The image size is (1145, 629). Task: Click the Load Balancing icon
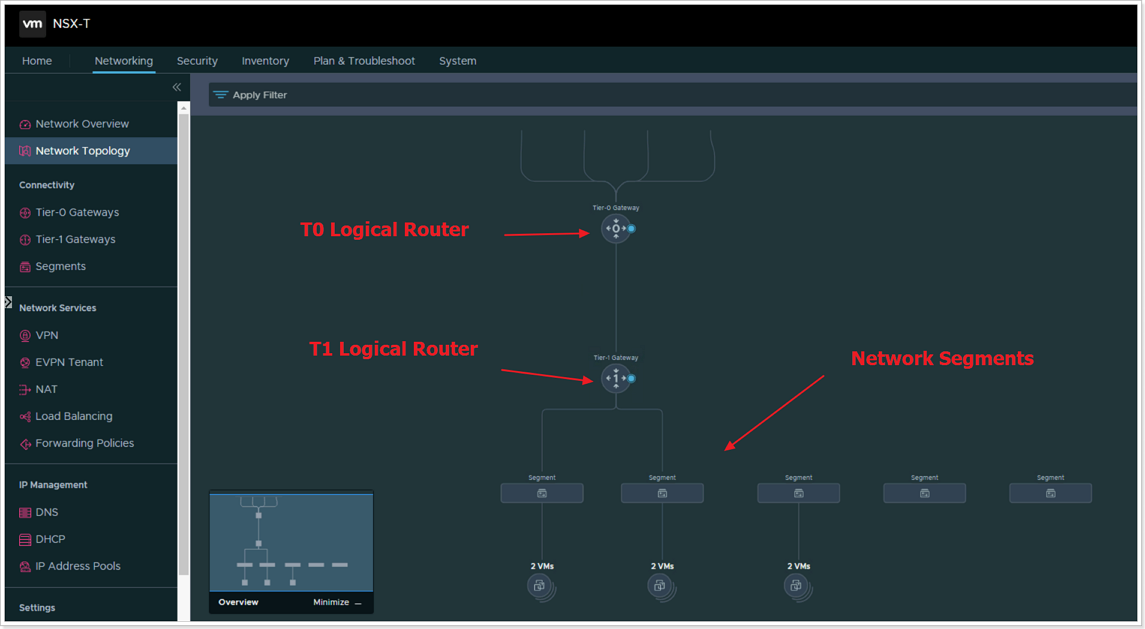pos(25,416)
